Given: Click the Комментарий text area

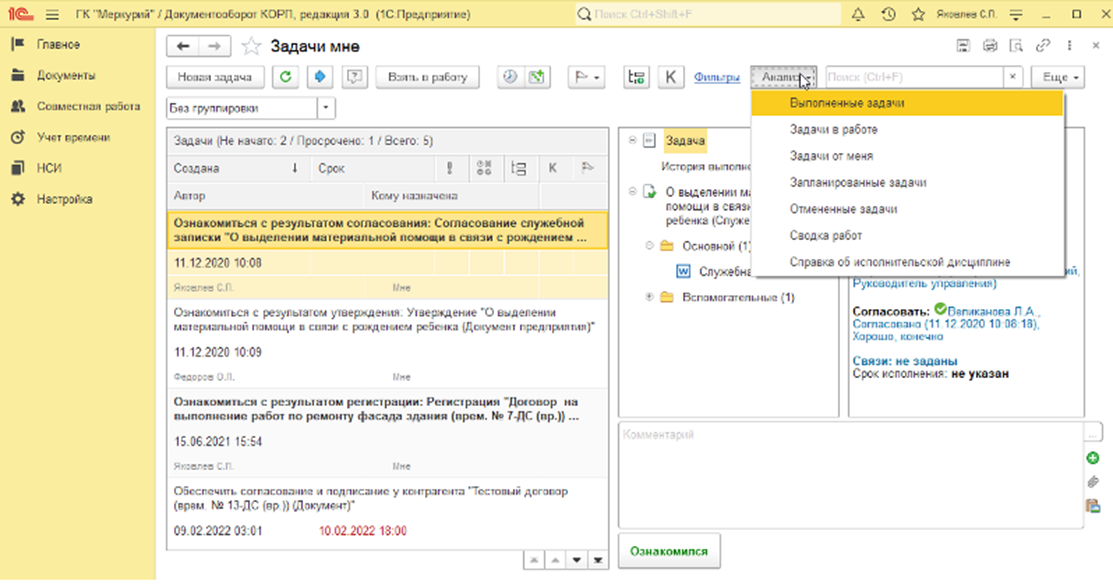Looking at the screenshot, I should [x=850, y=475].
